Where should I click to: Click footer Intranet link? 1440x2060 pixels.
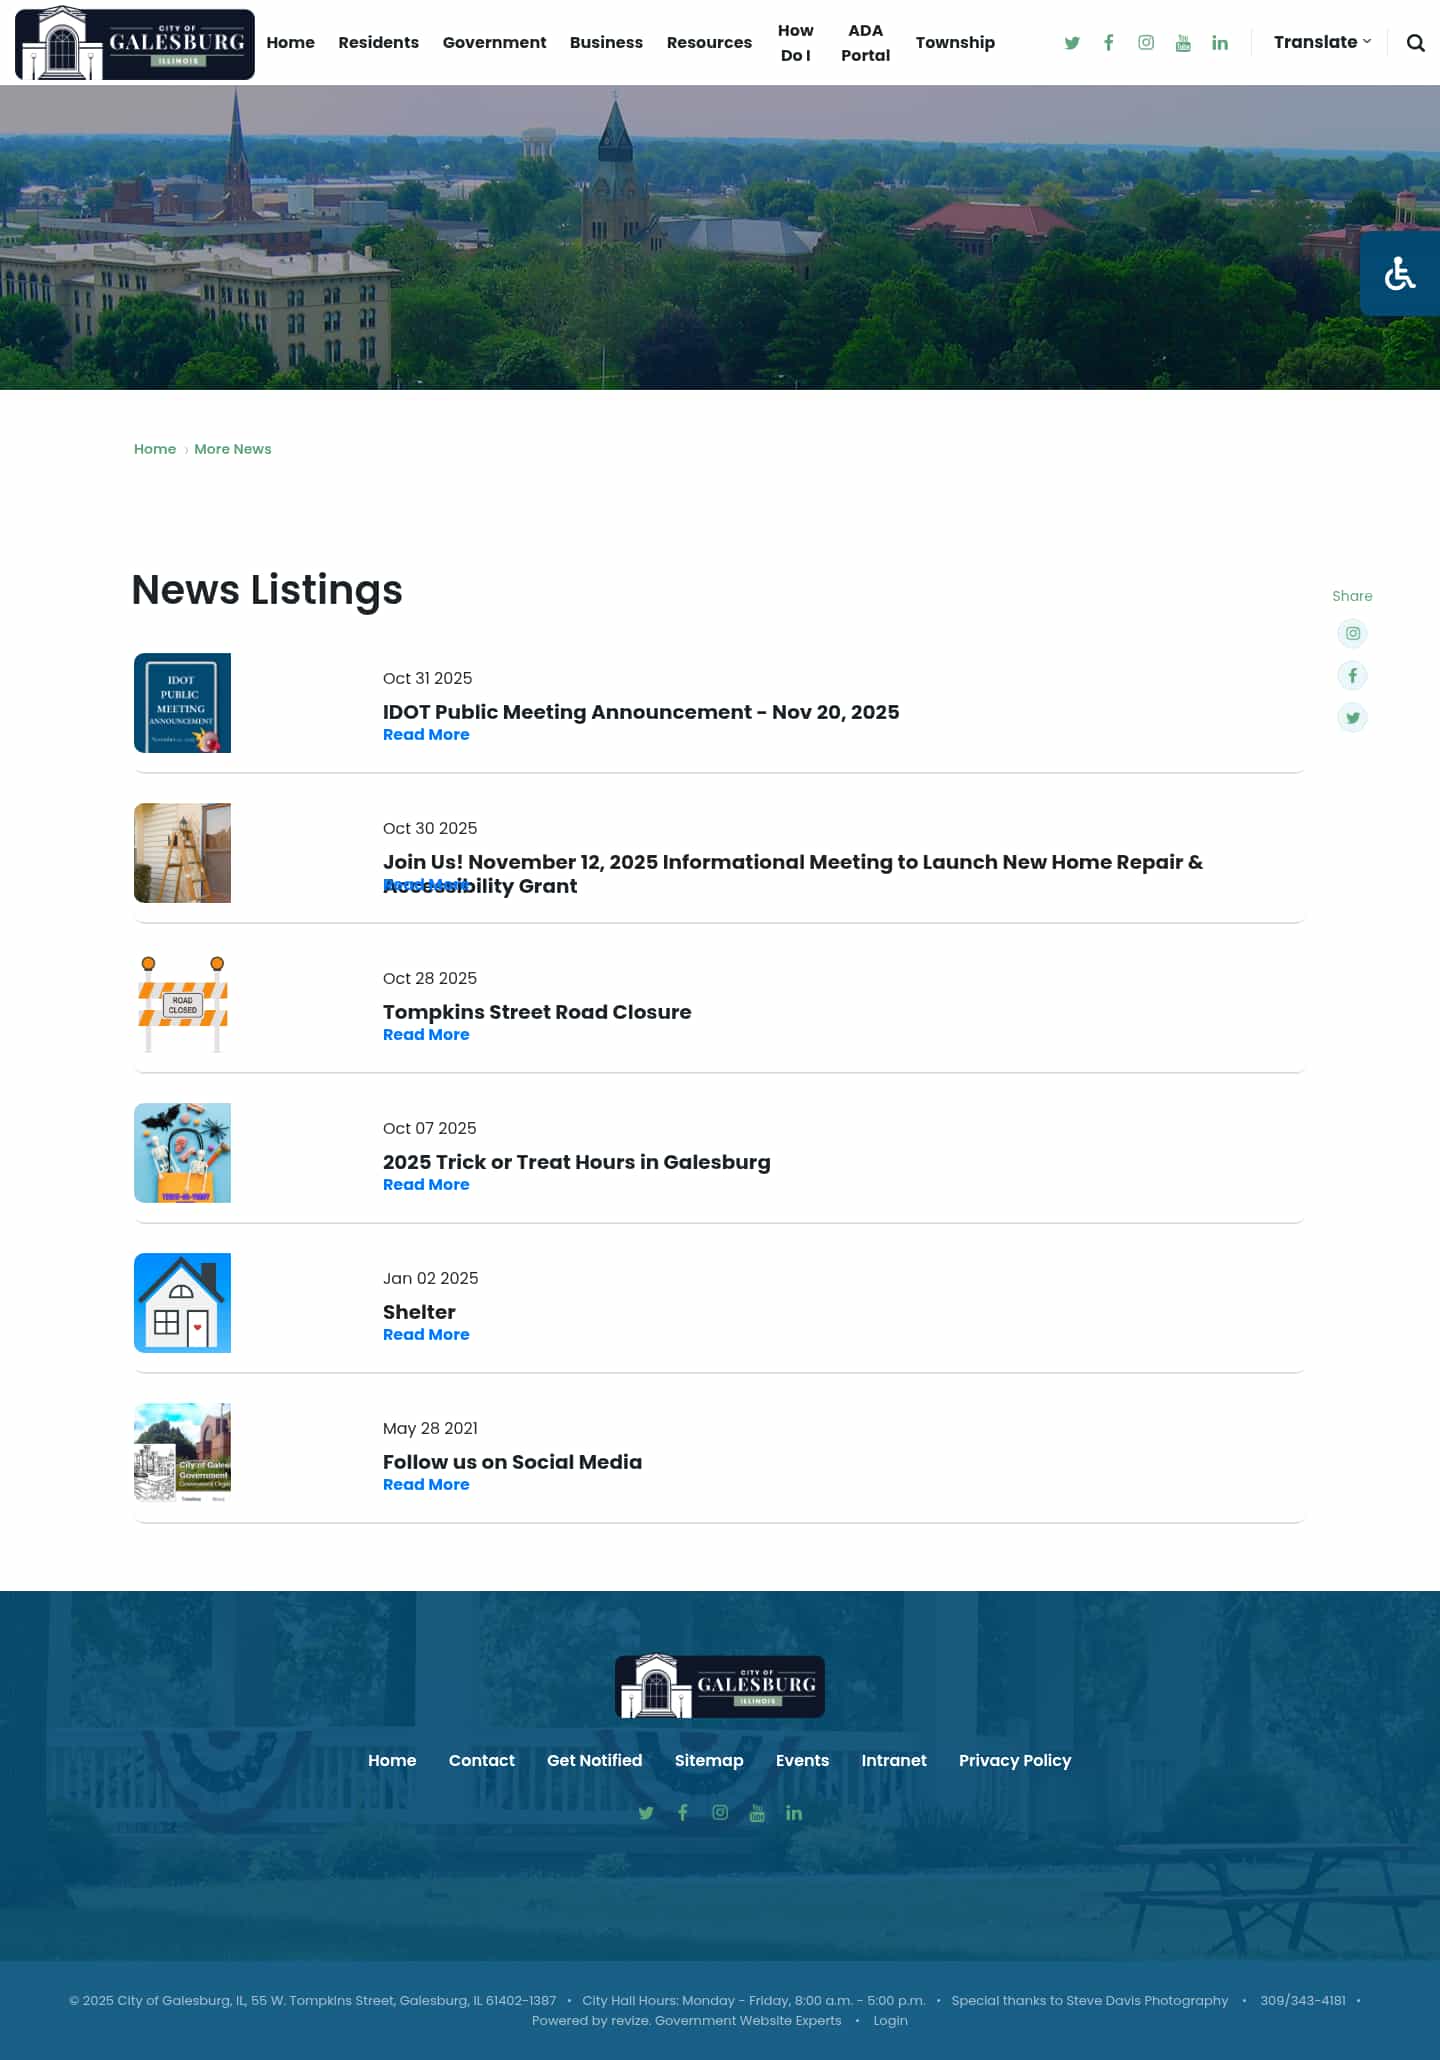pyautogui.click(x=894, y=1760)
